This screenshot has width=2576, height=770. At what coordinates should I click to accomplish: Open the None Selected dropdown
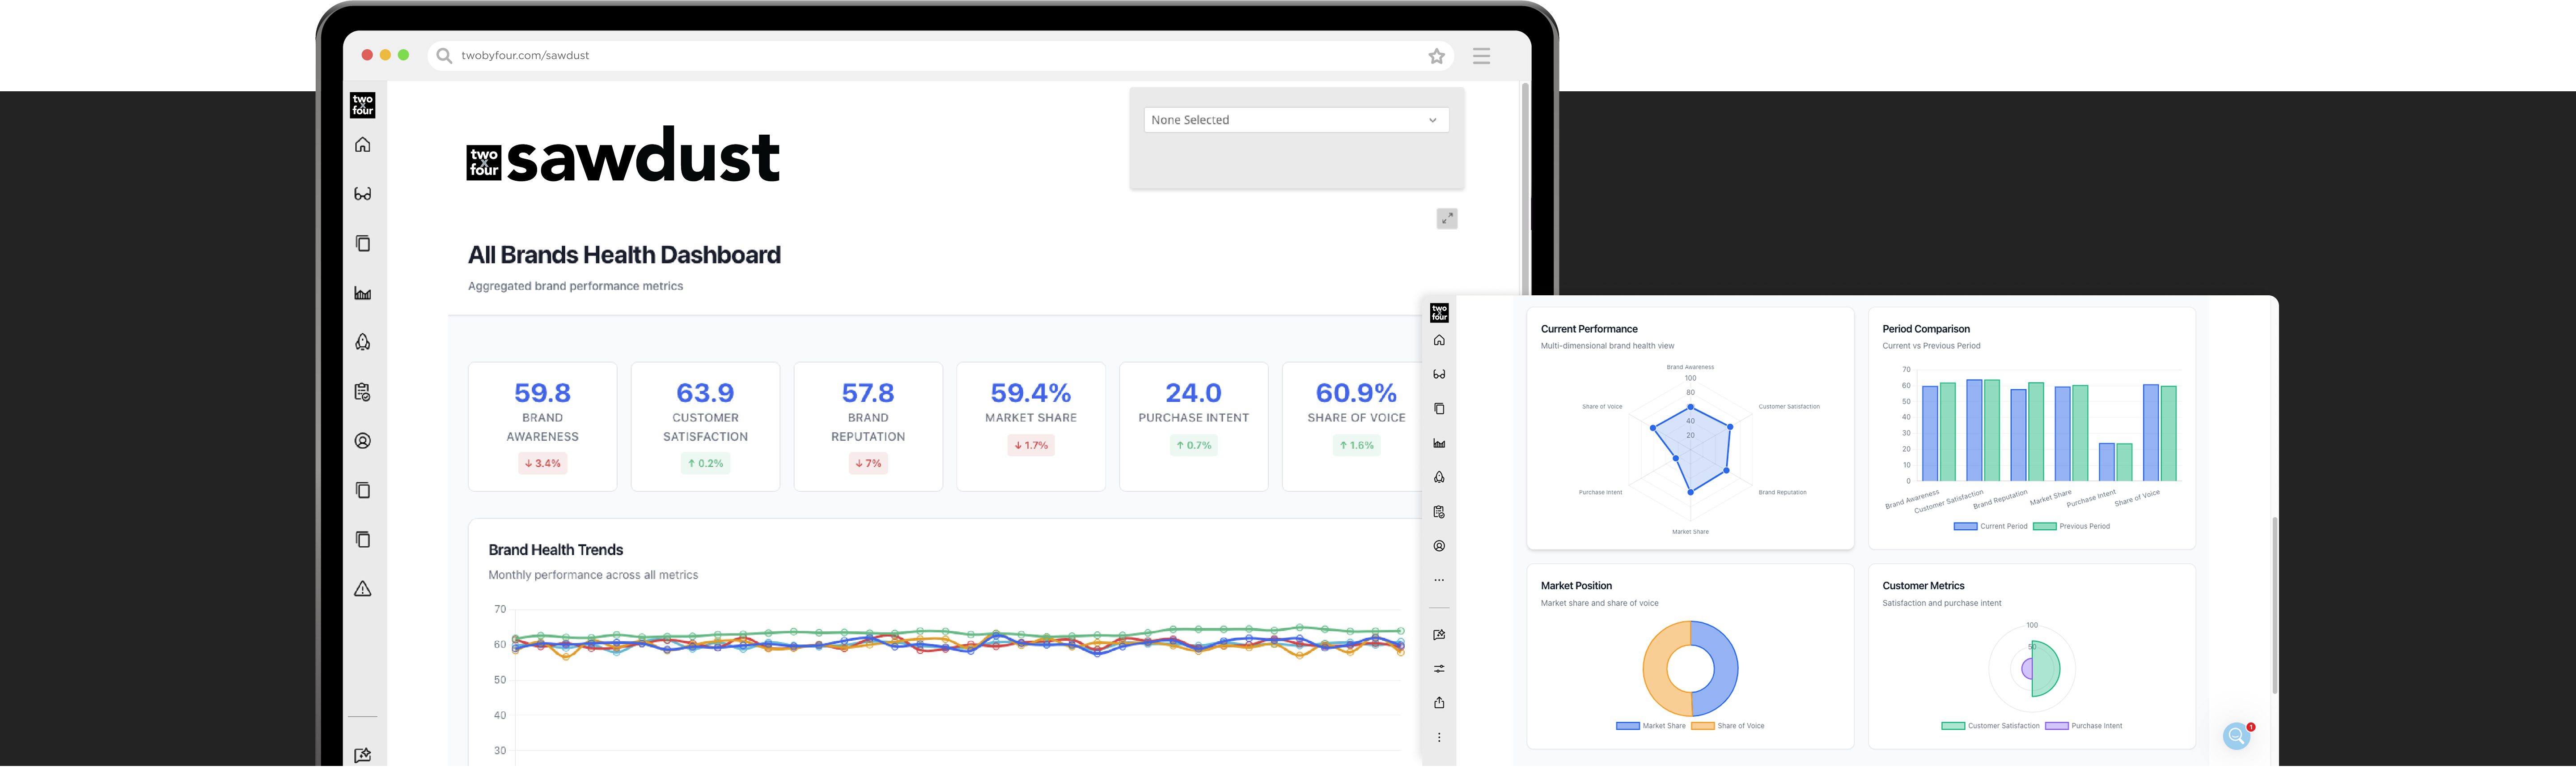click(1296, 120)
